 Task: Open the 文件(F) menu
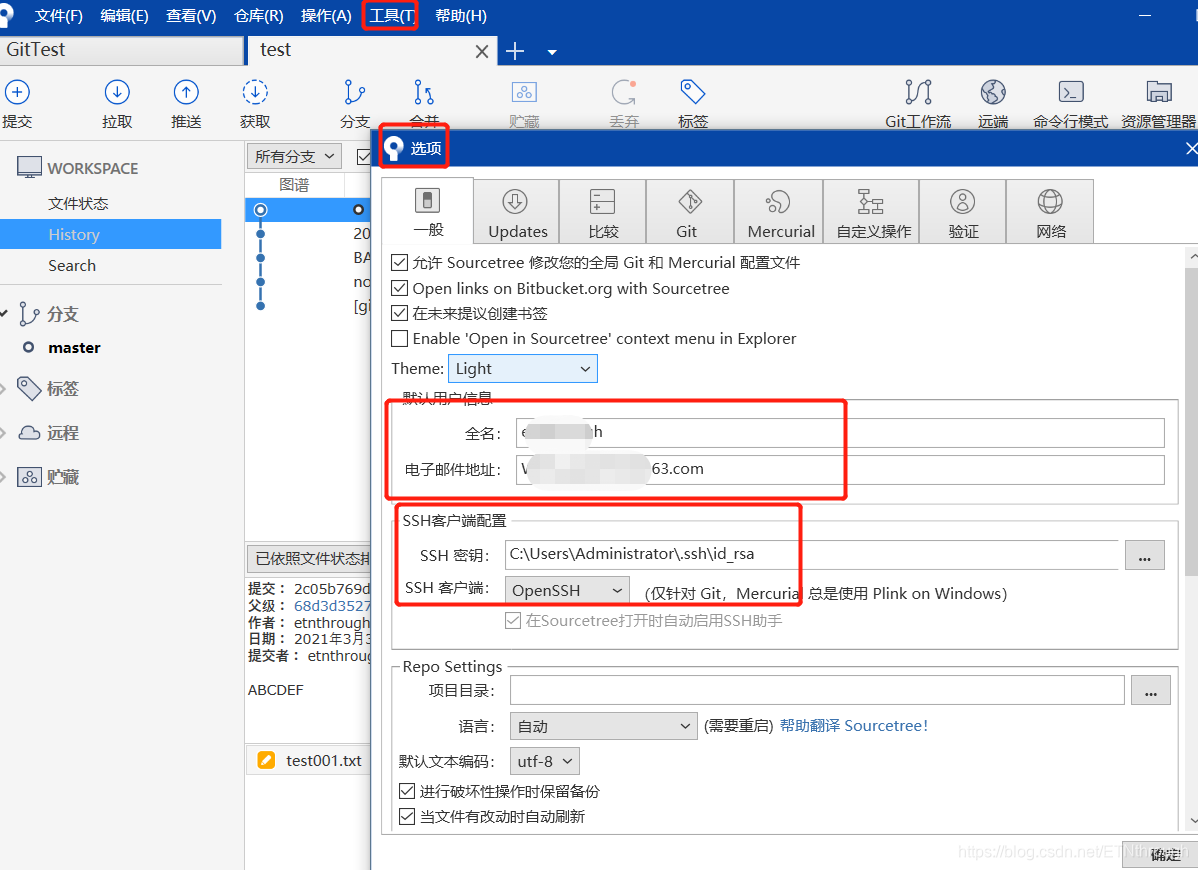tap(59, 16)
